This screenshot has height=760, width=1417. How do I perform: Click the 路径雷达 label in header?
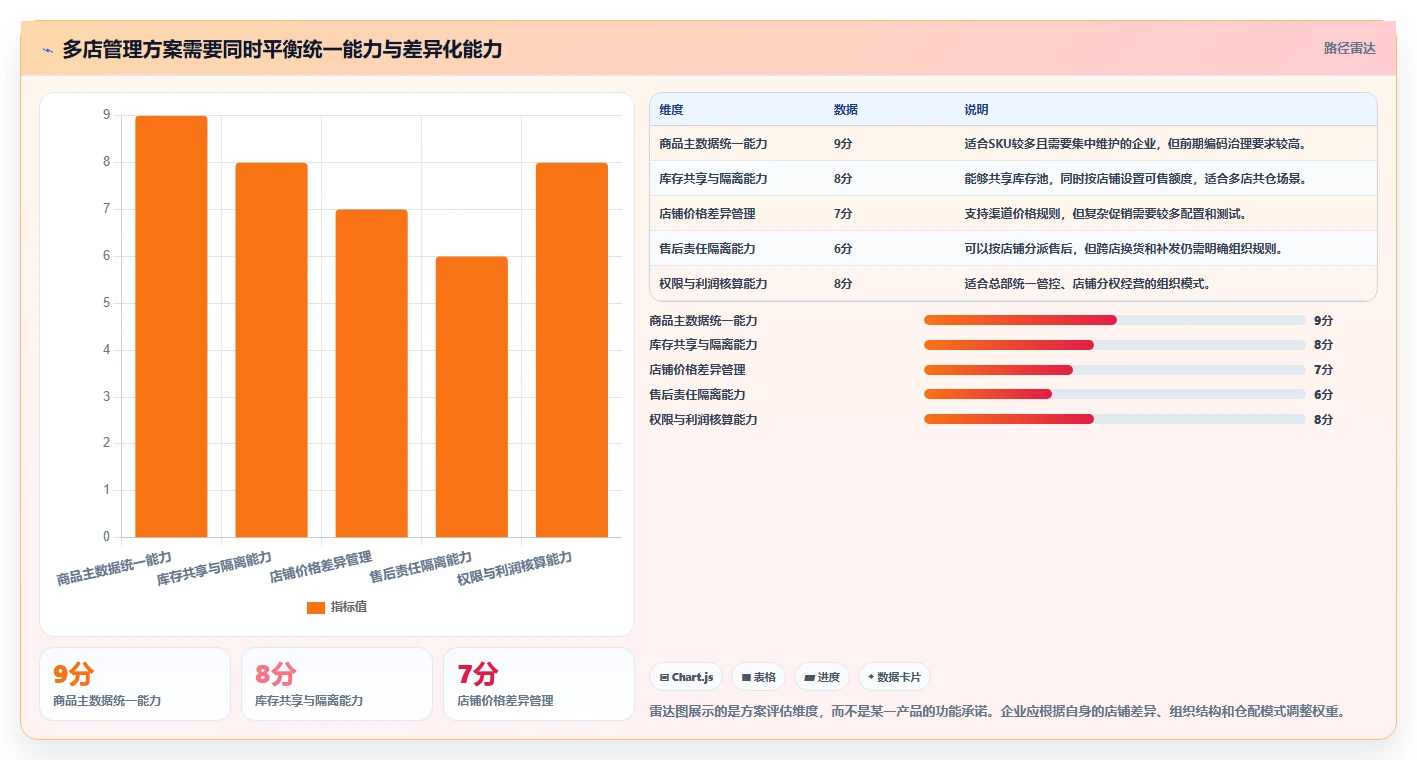click(1350, 48)
